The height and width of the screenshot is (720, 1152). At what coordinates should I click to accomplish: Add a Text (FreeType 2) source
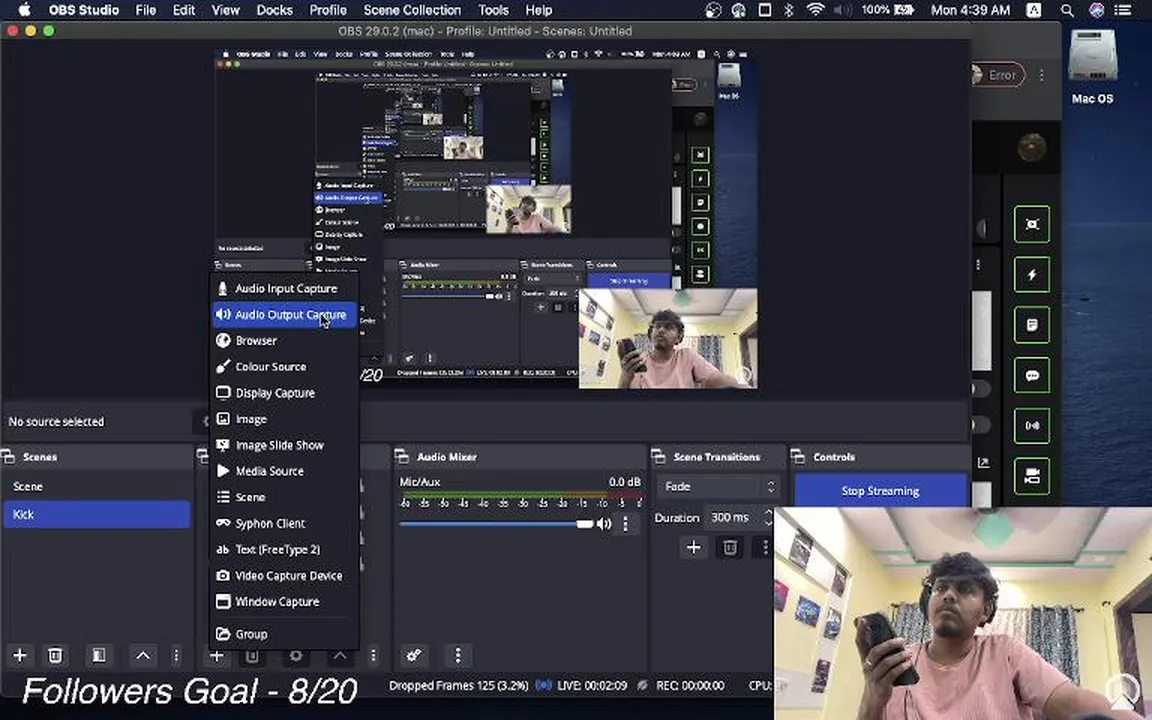point(284,550)
